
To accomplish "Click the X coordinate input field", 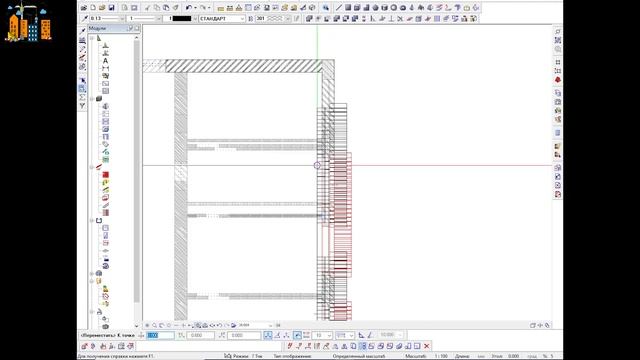I will 160,335.
